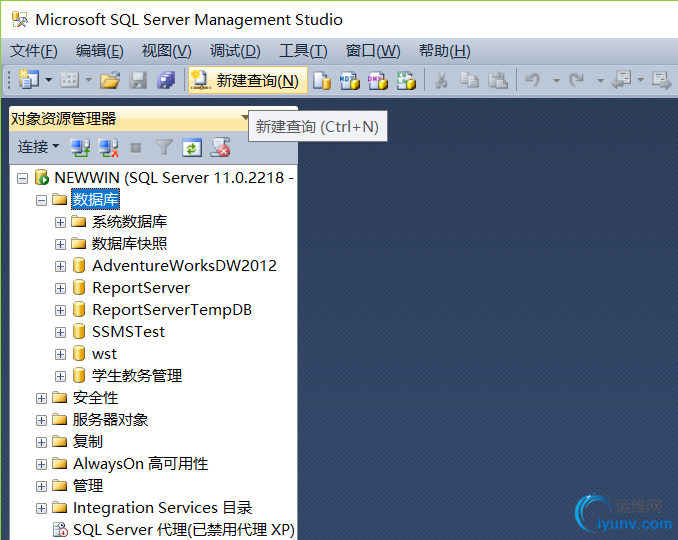
Task: Select the wst database
Action: [x=104, y=354]
